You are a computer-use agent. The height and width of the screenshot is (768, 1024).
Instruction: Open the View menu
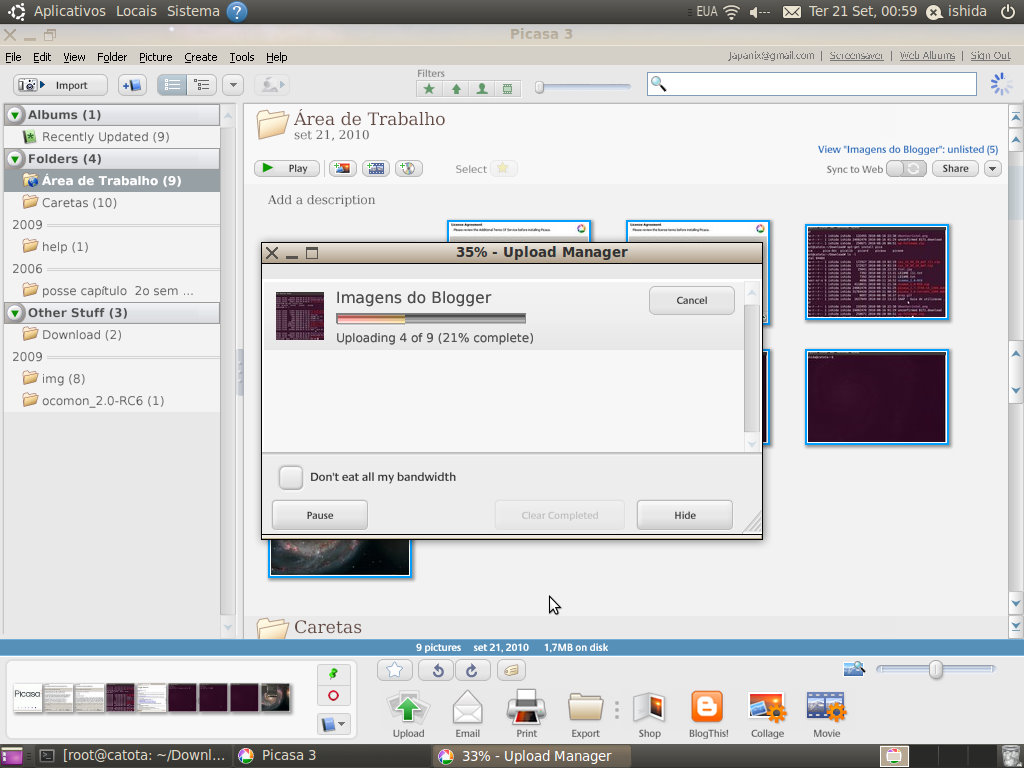[74, 57]
